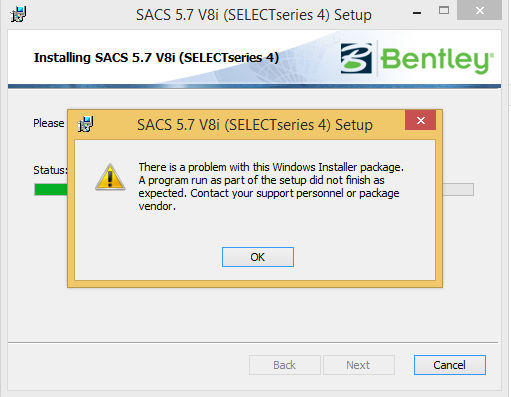Maximize the main Setup window
Viewport: 511px width, 397px height.
tap(444, 10)
